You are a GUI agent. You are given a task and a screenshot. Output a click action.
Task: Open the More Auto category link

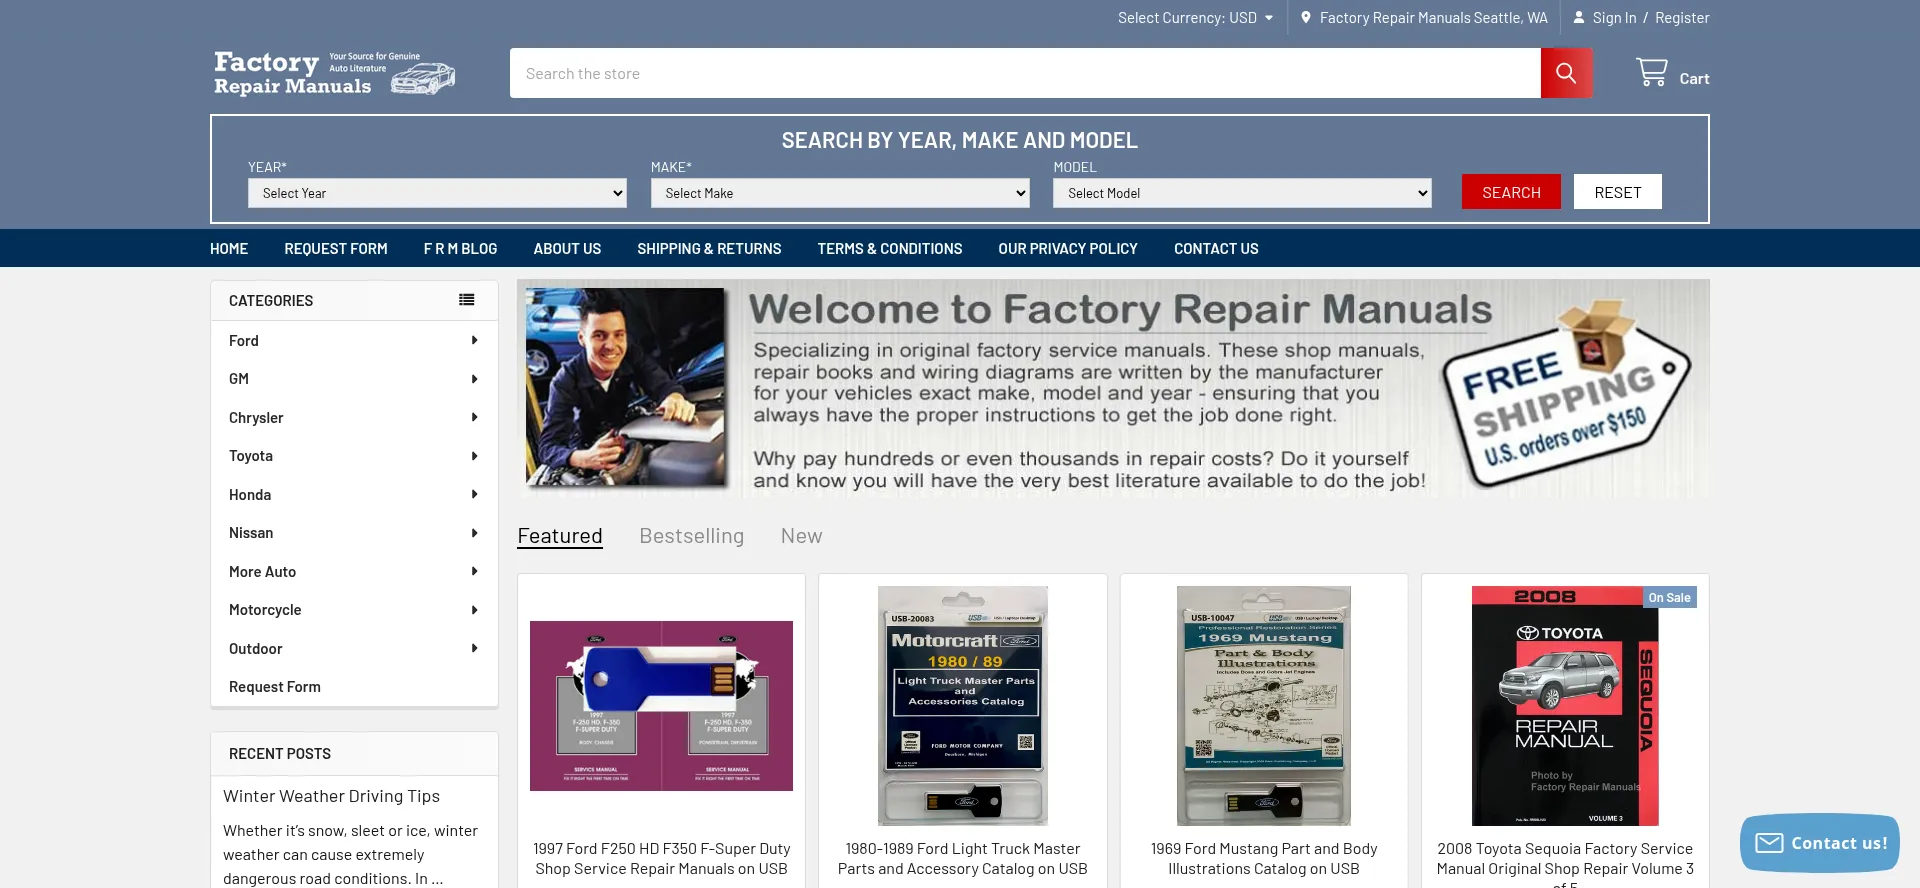coord(262,572)
